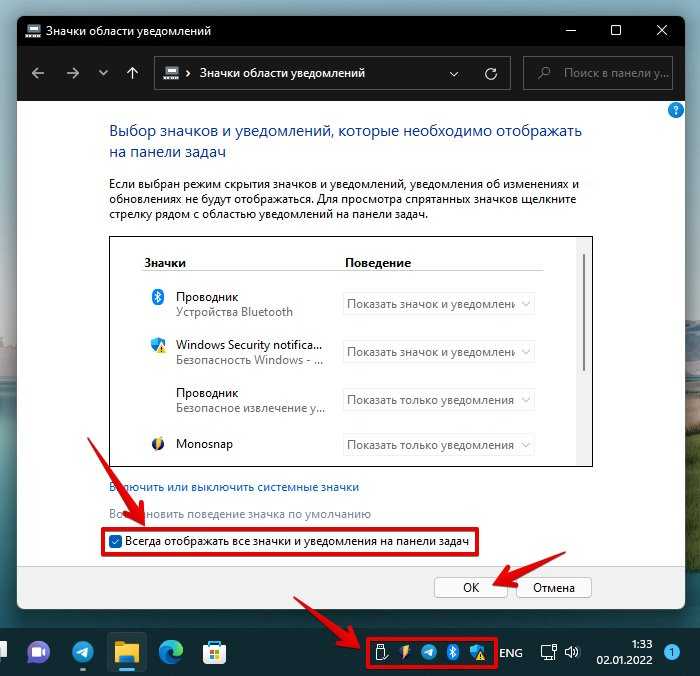
Task: Switch input language via ENG indicator
Action: click(511, 653)
